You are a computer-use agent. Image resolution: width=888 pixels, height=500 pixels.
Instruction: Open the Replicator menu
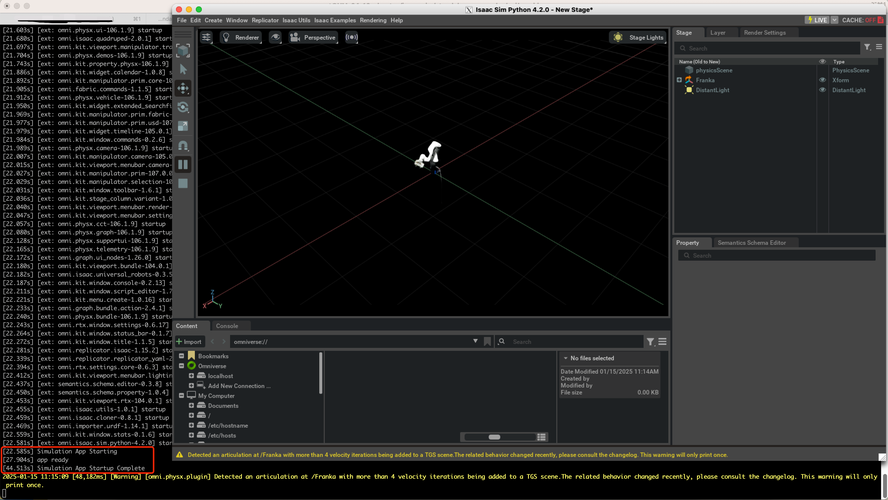coord(265,20)
